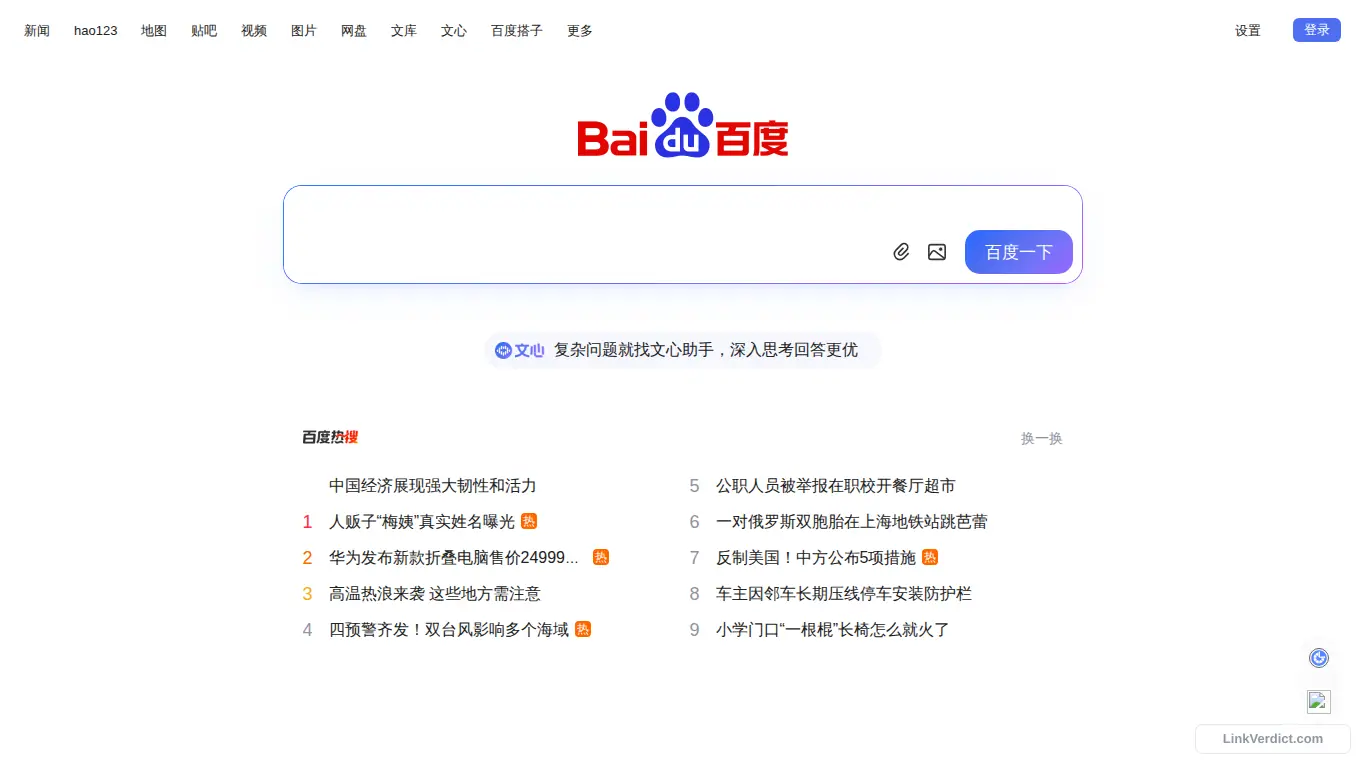The height and width of the screenshot is (768, 1365).
Task: Open the hao123 navigation link
Action: click(96, 31)
